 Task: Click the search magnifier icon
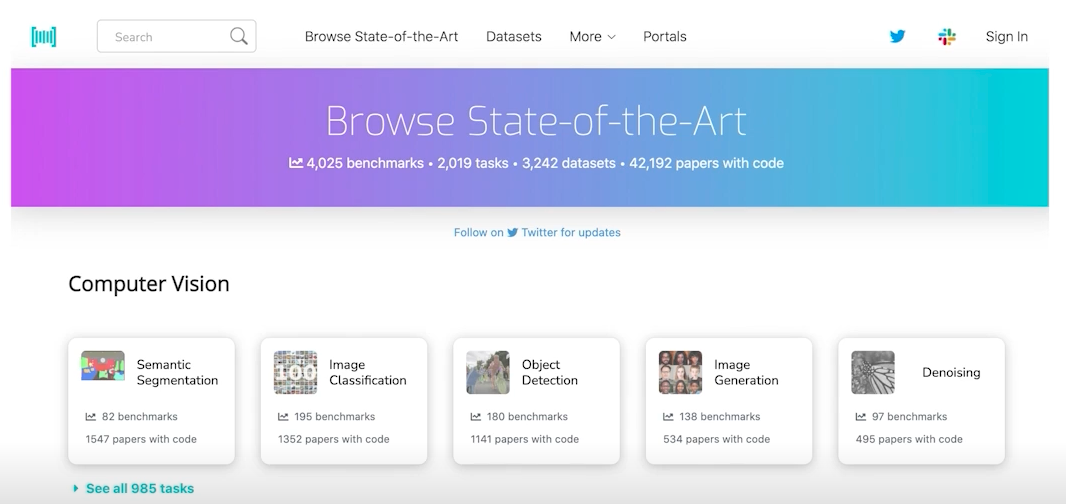[x=238, y=37]
